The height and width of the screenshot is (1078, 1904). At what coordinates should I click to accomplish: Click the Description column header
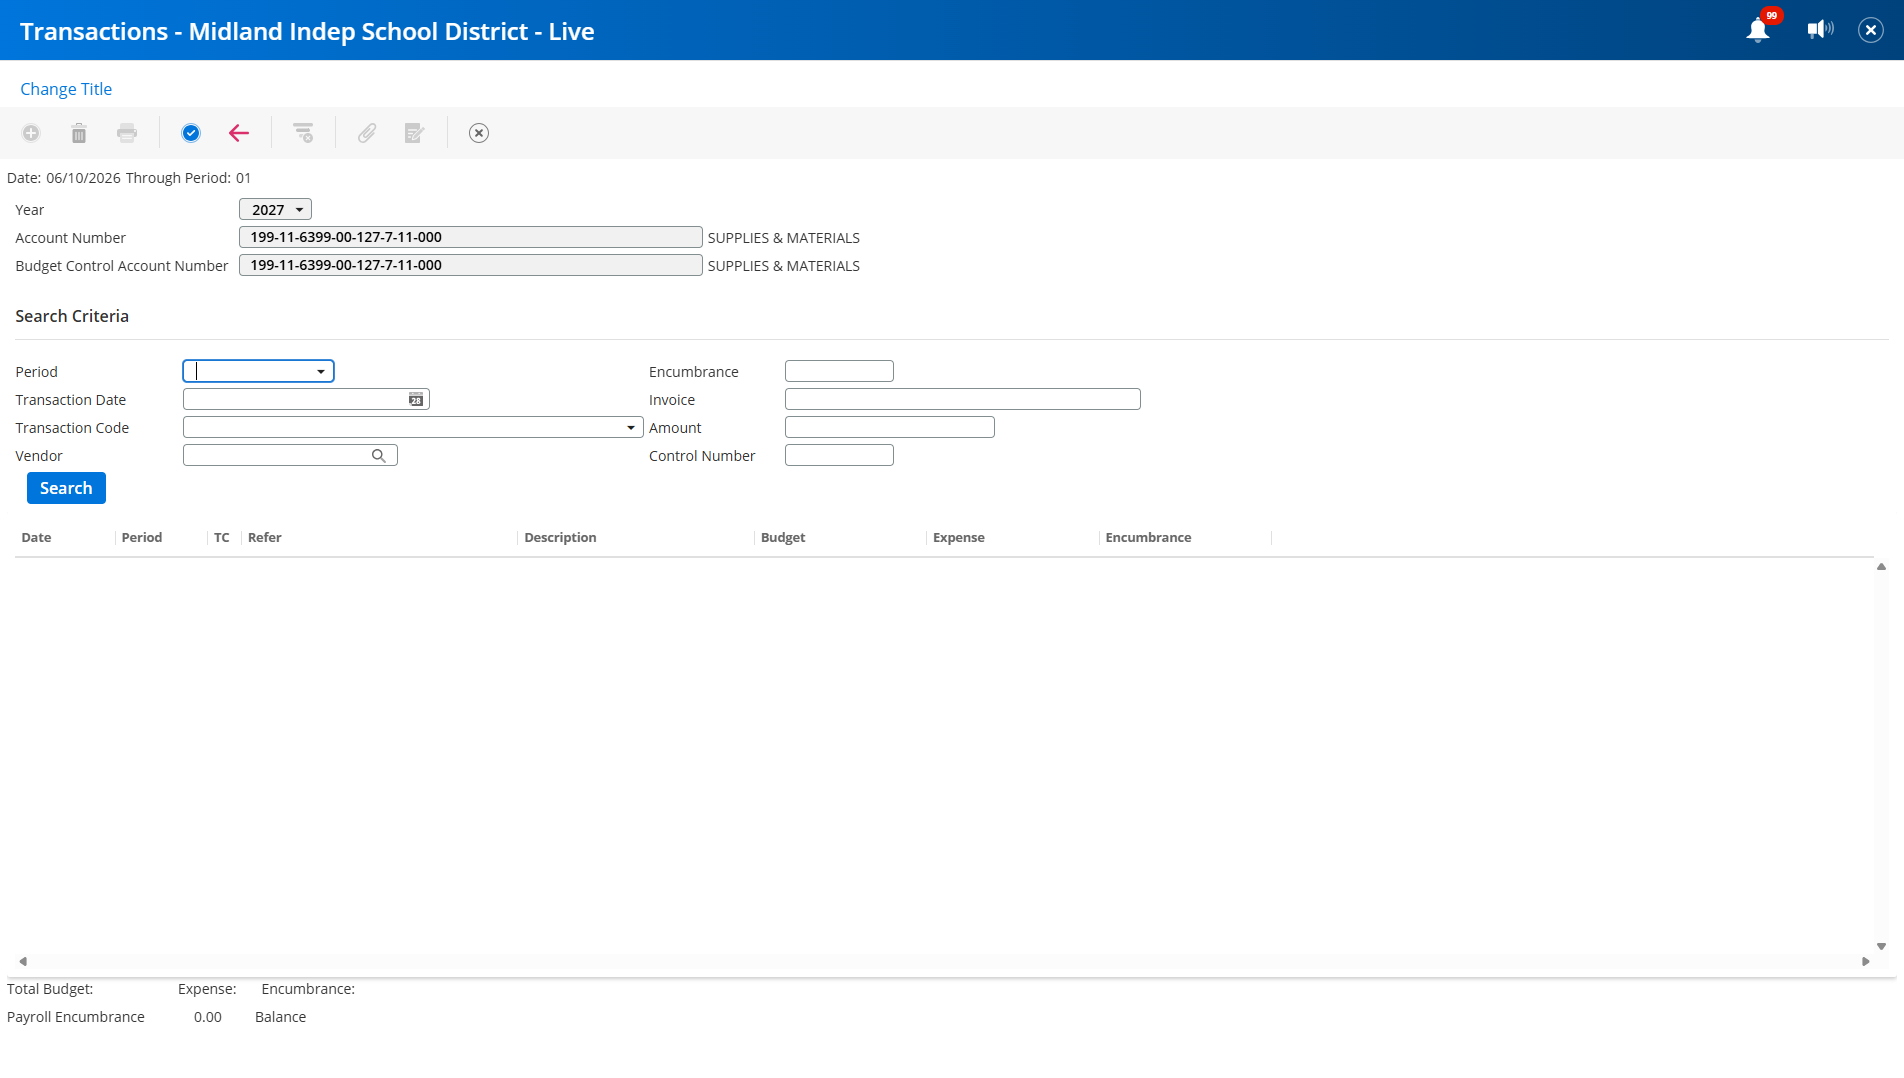pos(560,538)
